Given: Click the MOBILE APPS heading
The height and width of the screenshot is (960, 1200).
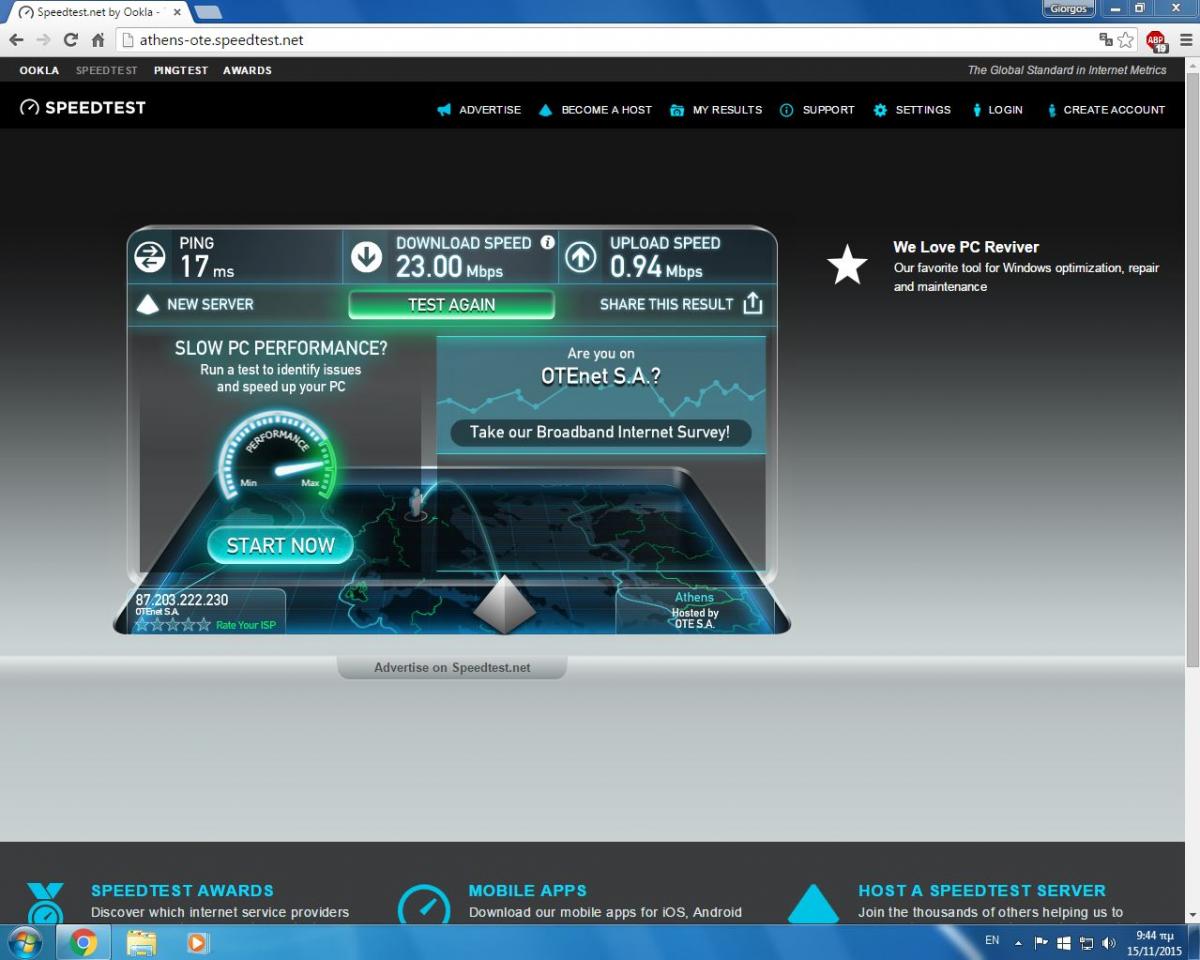Looking at the screenshot, I should (x=528, y=890).
